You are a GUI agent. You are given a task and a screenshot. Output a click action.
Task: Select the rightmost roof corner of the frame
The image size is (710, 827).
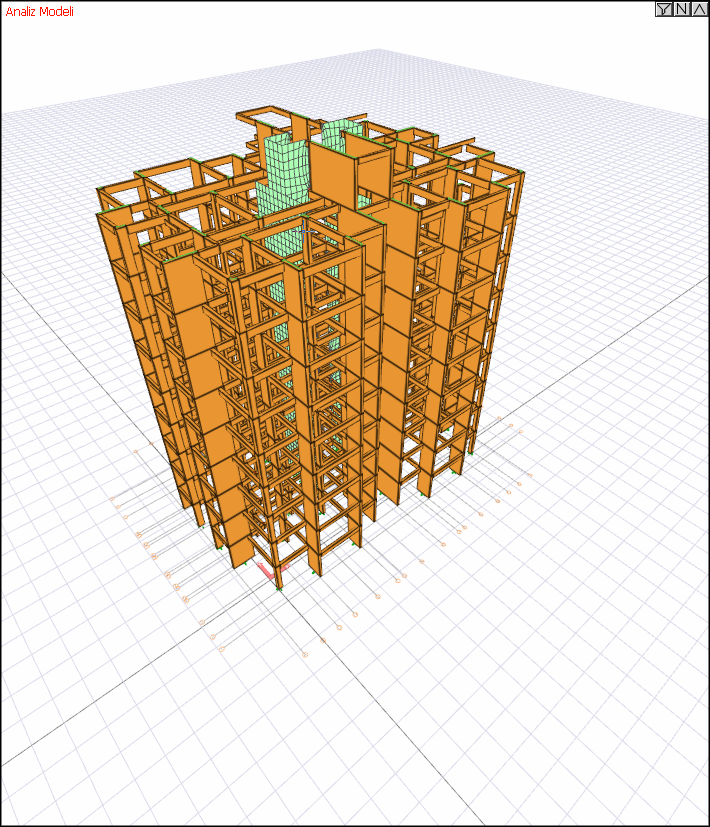[522, 172]
